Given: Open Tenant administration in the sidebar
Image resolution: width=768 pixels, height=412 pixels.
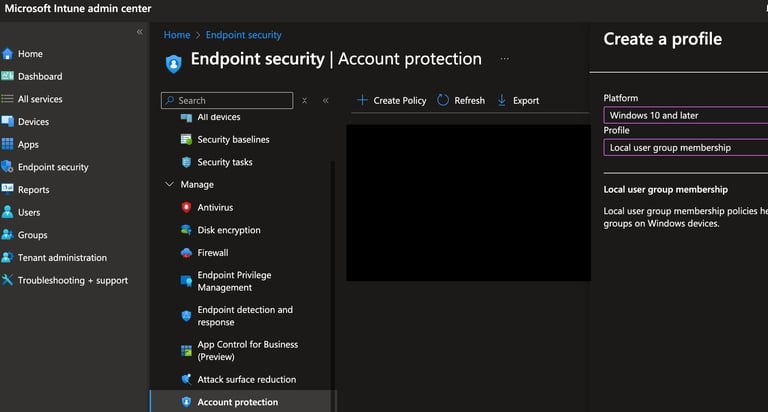Looking at the screenshot, I should pos(62,257).
